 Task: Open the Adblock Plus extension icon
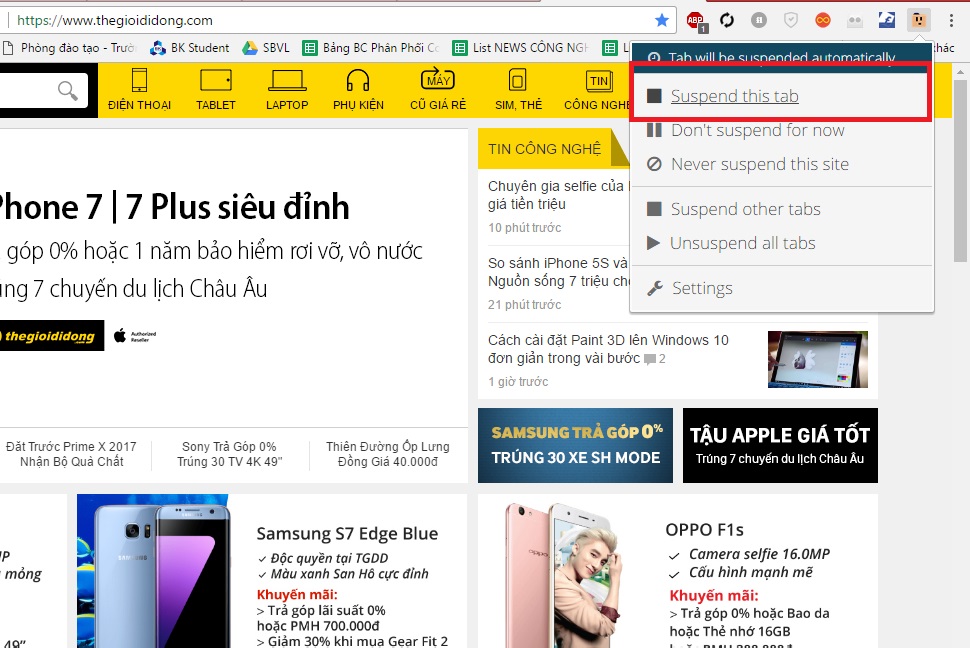[x=697, y=21]
